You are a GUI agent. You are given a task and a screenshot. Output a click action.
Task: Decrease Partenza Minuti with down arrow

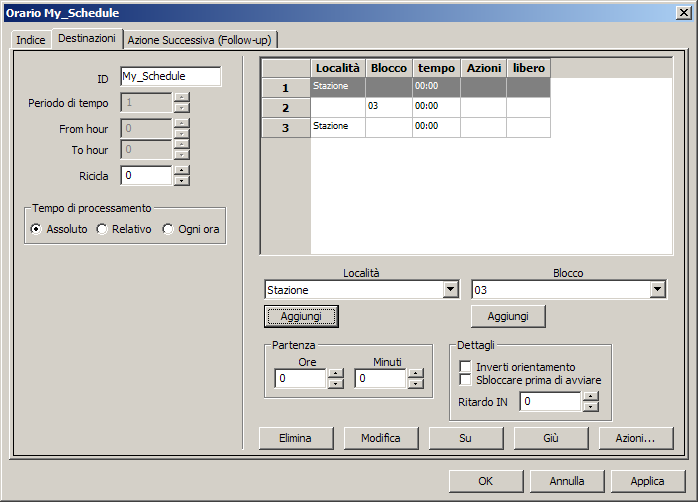pos(415,384)
